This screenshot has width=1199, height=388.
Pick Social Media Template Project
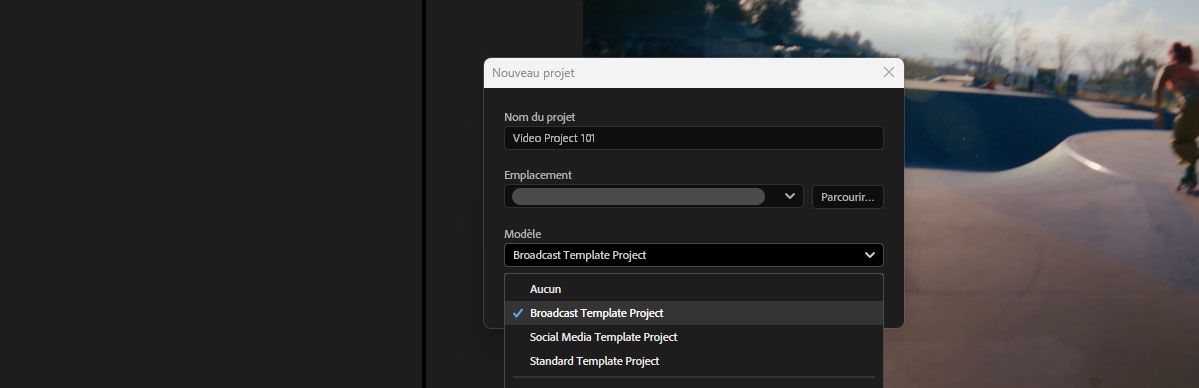(694, 337)
